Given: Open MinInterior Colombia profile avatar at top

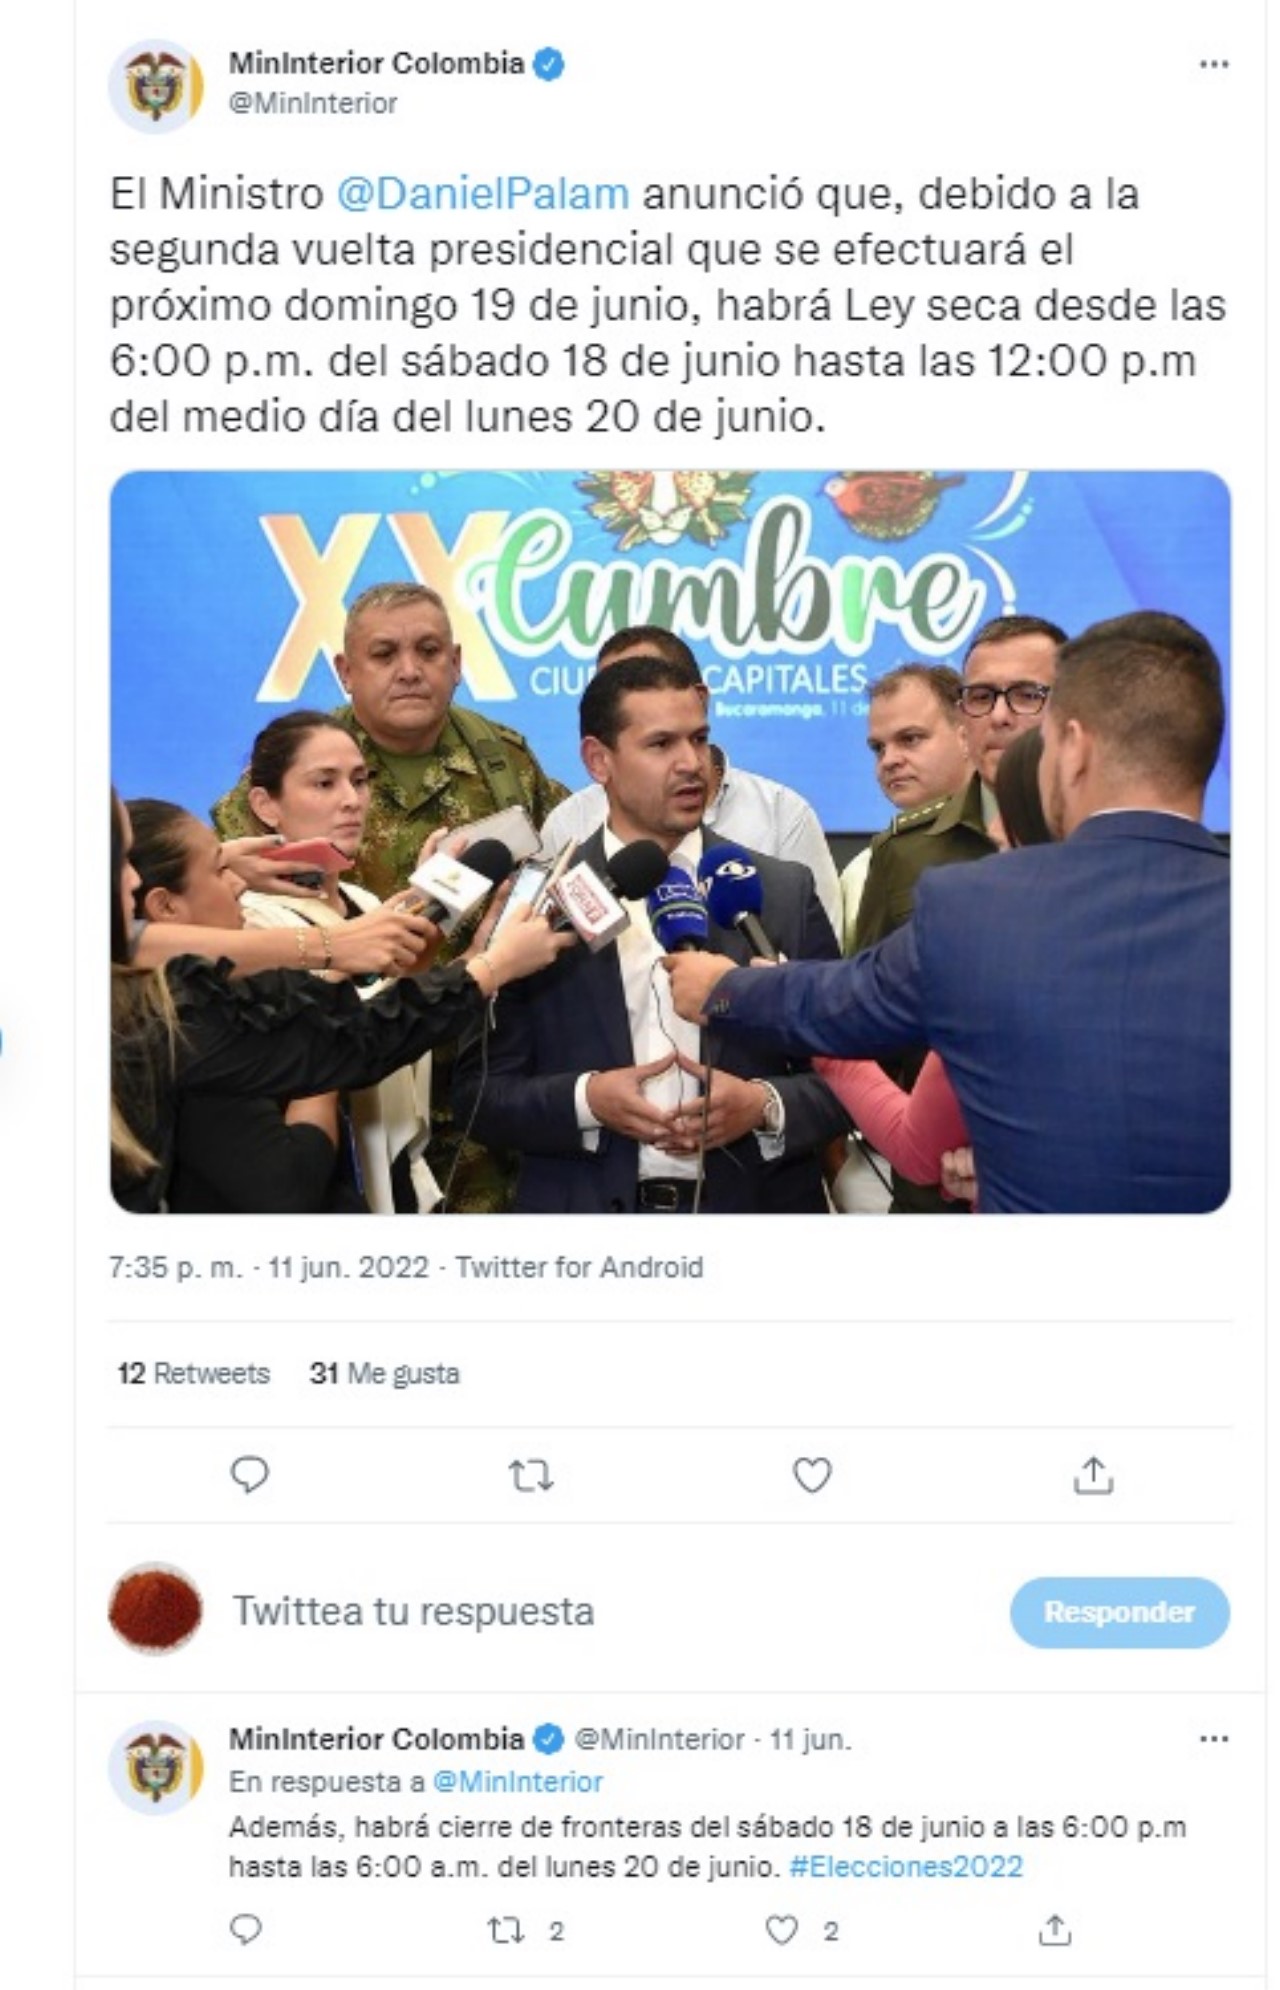Looking at the screenshot, I should click(x=156, y=87).
